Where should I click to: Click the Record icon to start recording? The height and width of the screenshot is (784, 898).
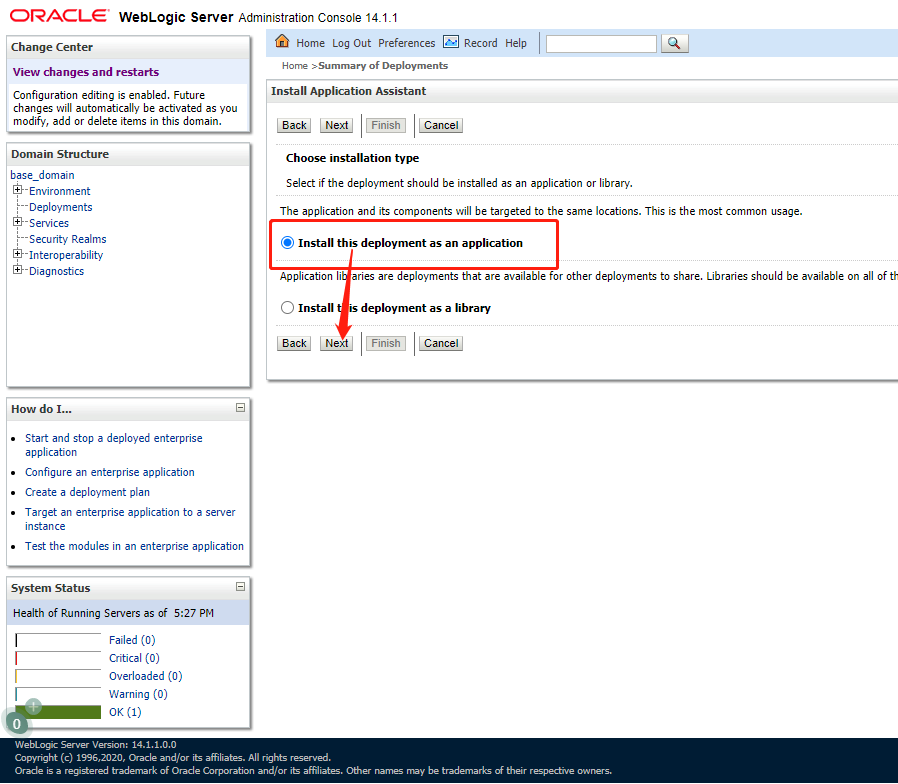point(451,43)
